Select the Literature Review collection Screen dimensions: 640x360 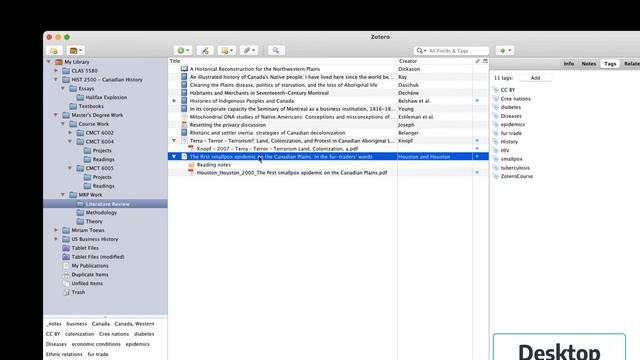click(105, 204)
